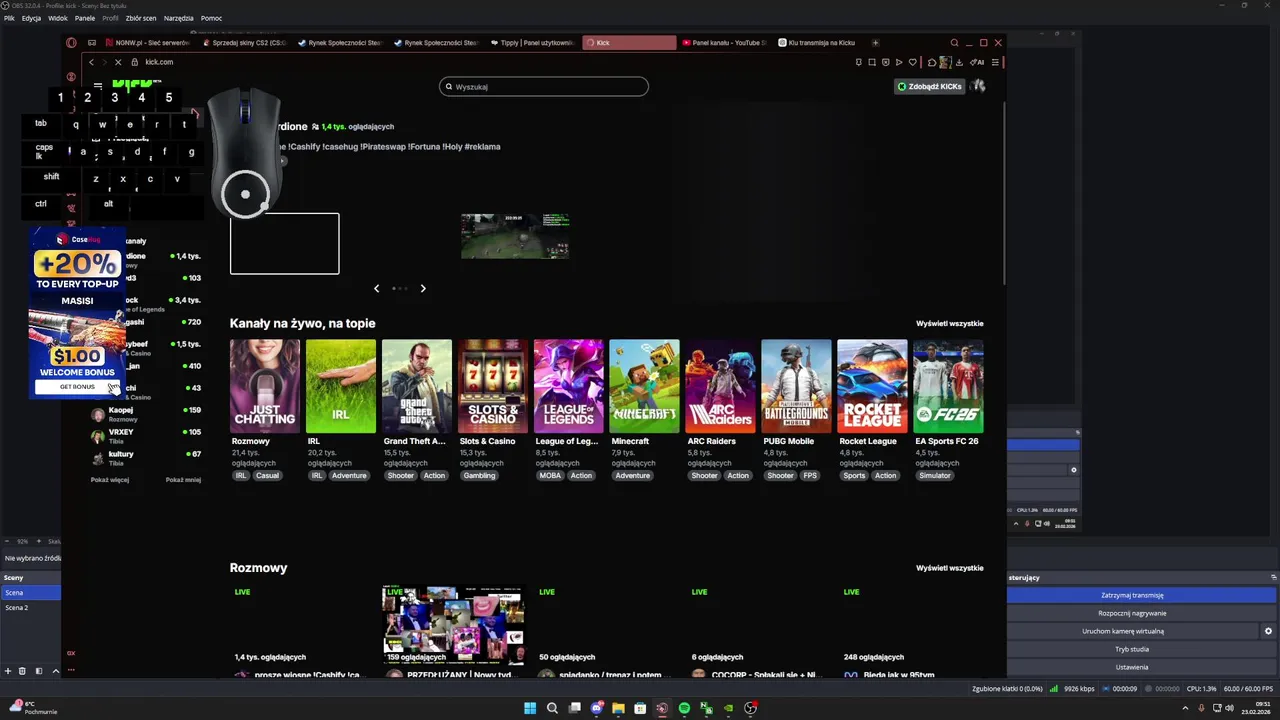Open the Opera logo menu icon
The height and width of the screenshot is (720, 1280).
tap(71, 43)
